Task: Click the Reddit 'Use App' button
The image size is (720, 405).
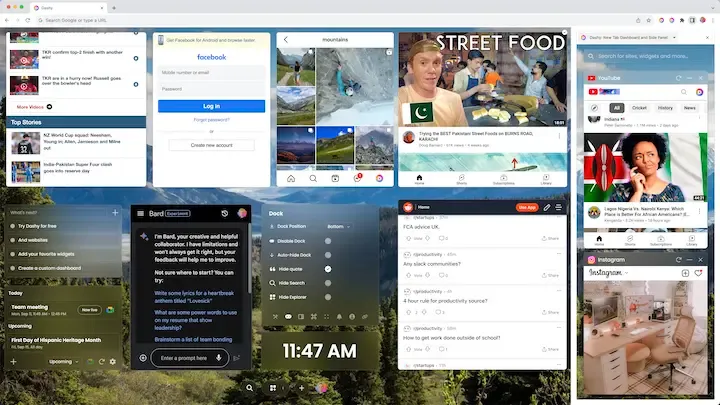Action: 527,208
